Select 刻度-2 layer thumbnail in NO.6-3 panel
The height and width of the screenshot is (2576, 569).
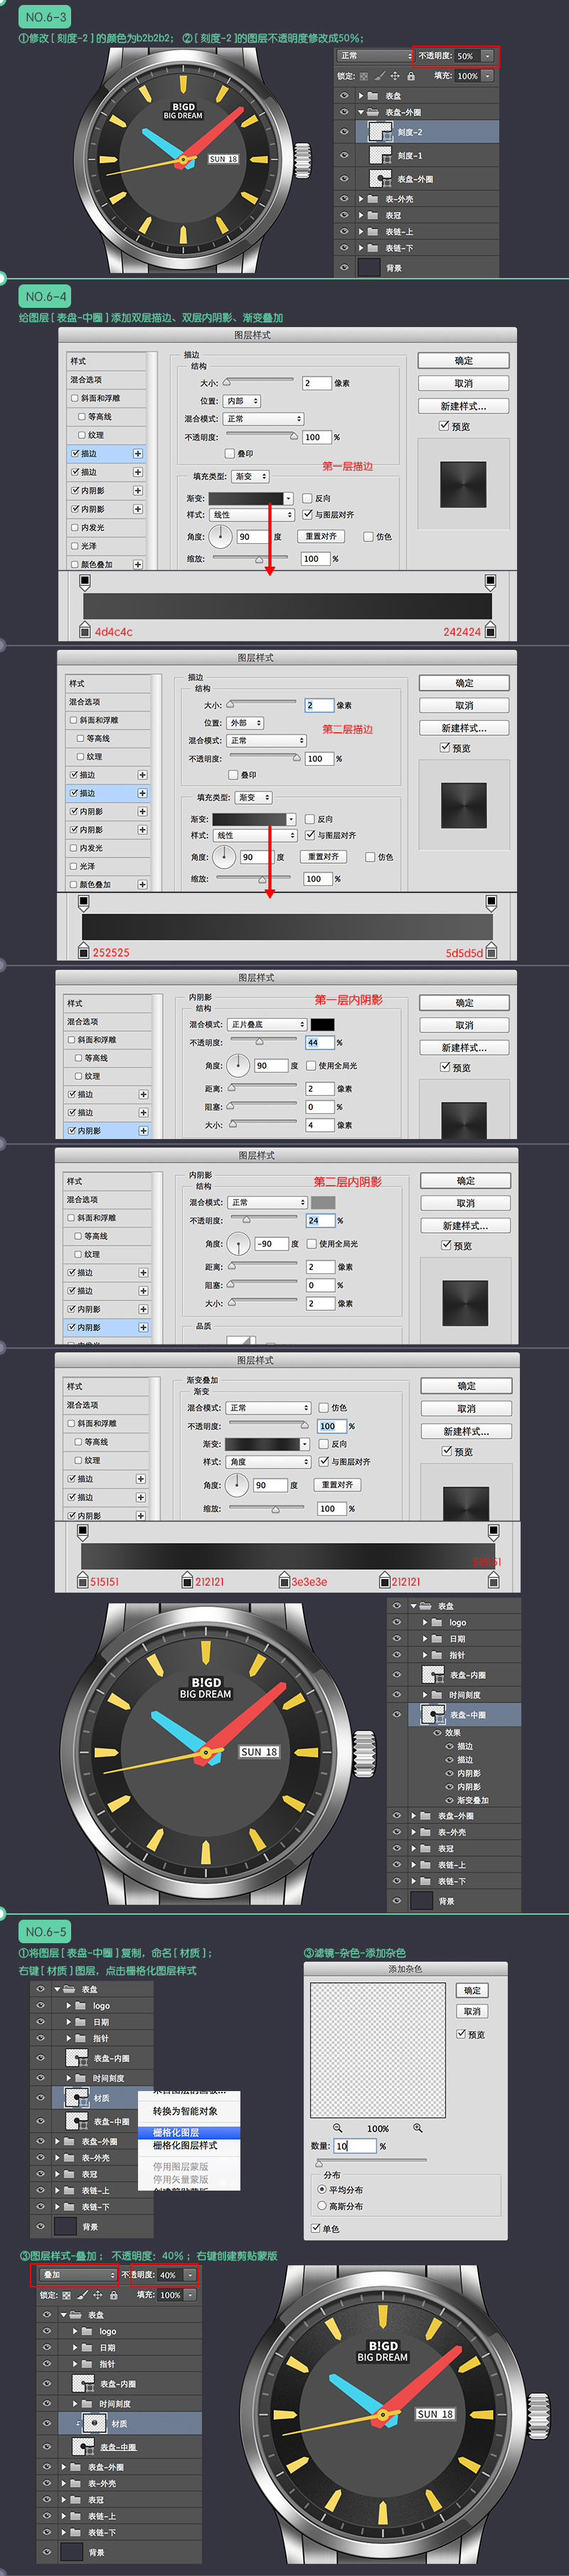coord(380,131)
